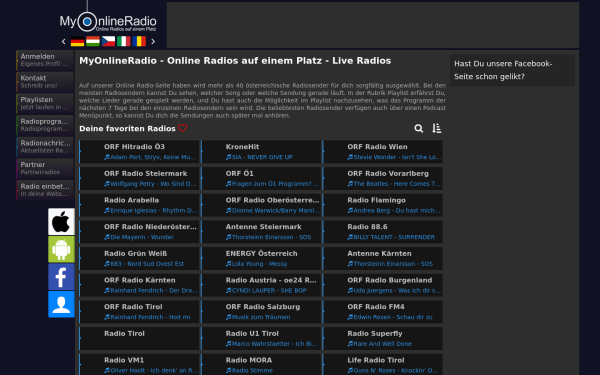Screen dimensions: 600x375
Task: Open Kontakt menu item
Action: click(x=45, y=82)
